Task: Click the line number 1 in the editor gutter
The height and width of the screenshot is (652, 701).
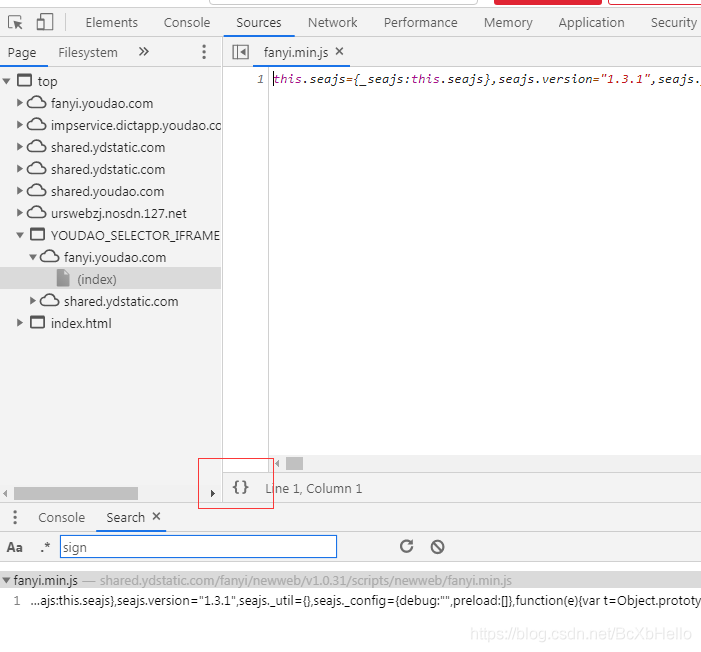Action: [x=260, y=80]
